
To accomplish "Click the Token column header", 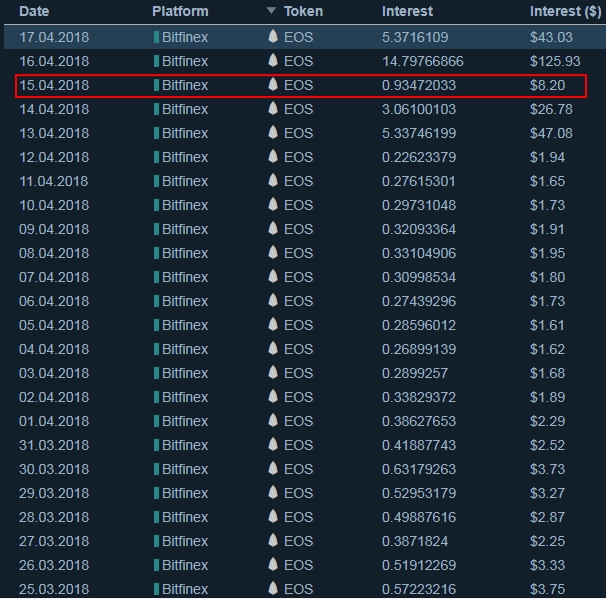I will (x=303, y=11).
